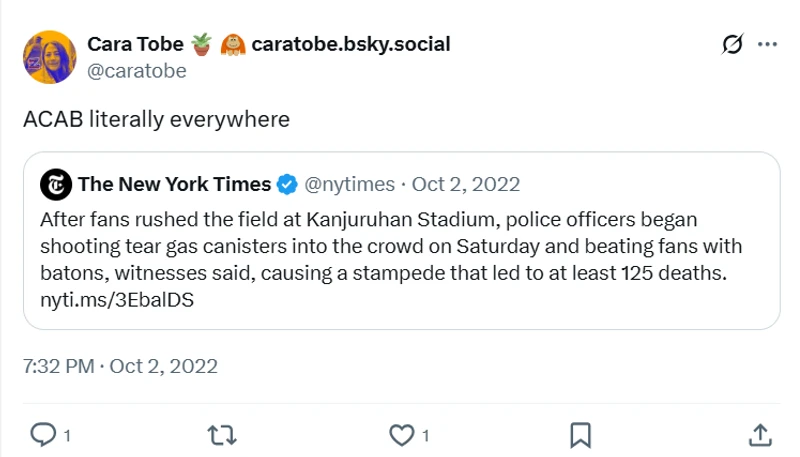
Task: Click The New York Times account name
Action: click(174, 184)
